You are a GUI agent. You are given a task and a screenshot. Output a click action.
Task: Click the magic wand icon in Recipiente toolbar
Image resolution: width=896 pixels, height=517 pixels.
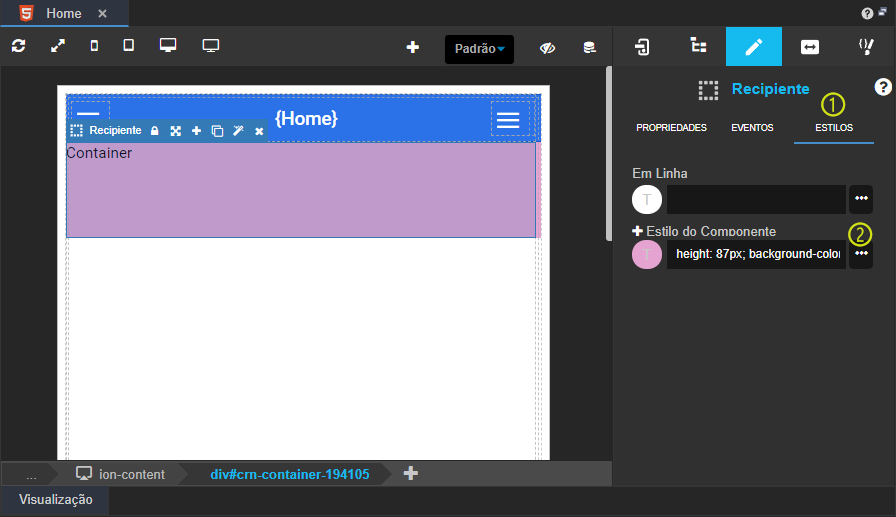238,131
